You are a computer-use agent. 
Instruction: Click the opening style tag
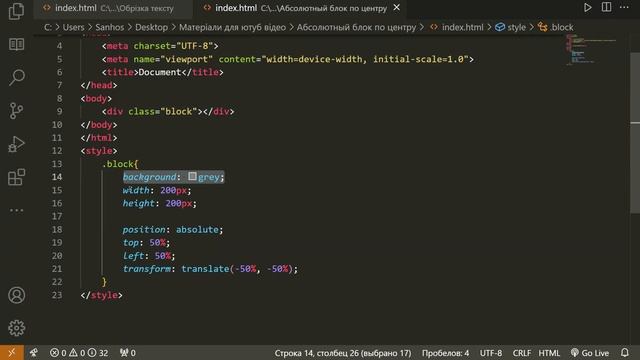(99, 151)
